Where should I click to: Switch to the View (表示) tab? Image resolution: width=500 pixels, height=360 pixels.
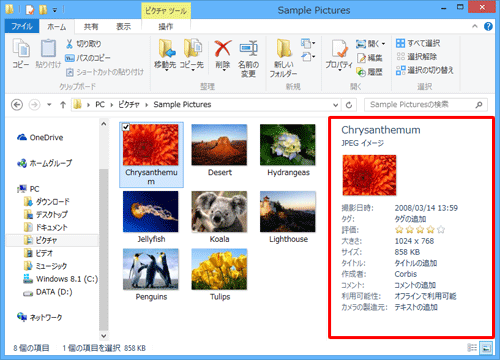[x=123, y=27]
